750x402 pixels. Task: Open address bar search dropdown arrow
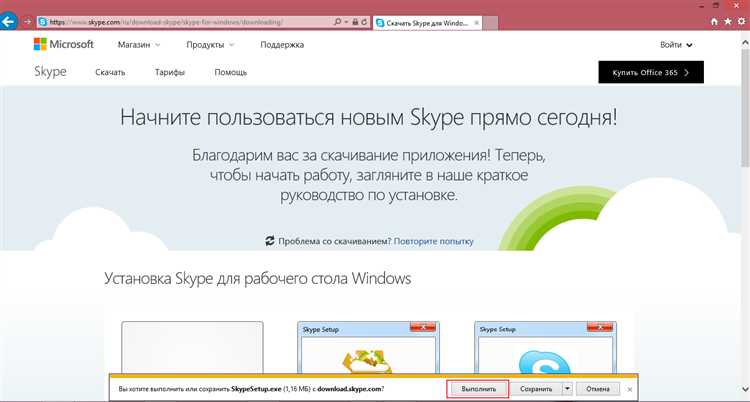[345, 22]
